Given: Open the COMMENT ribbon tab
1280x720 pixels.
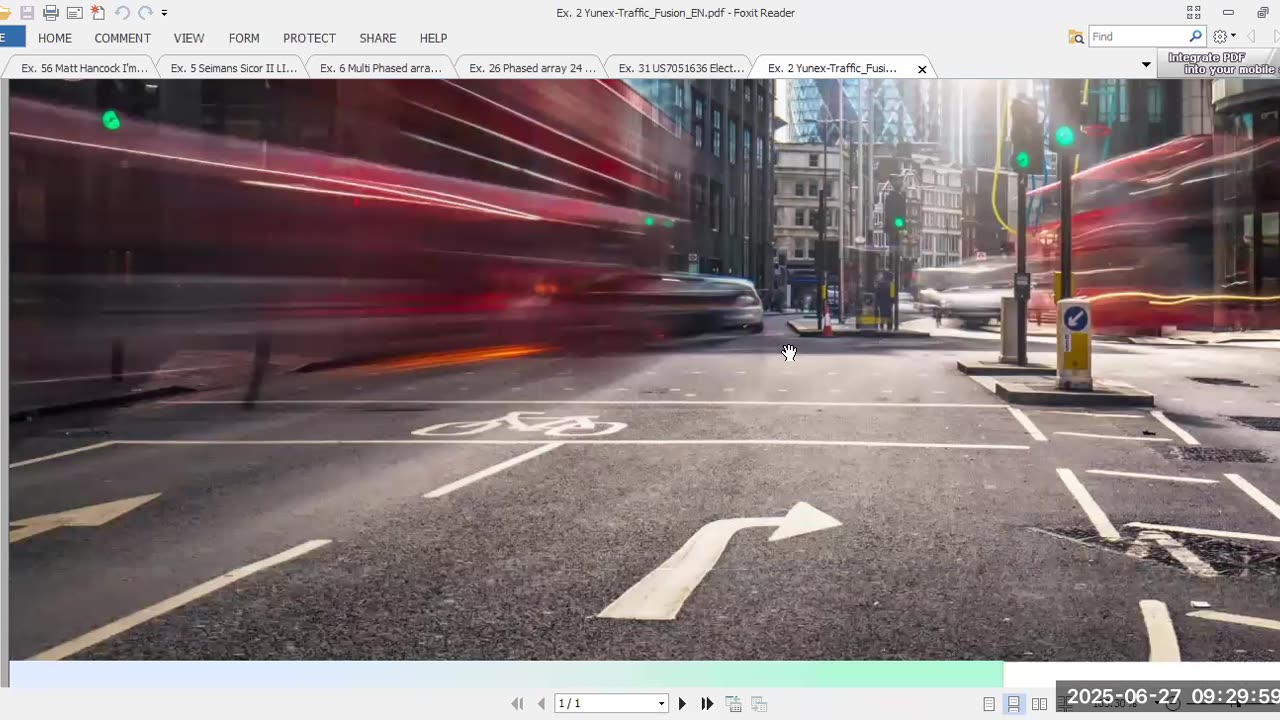Looking at the screenshot, I should click(123, 38).
